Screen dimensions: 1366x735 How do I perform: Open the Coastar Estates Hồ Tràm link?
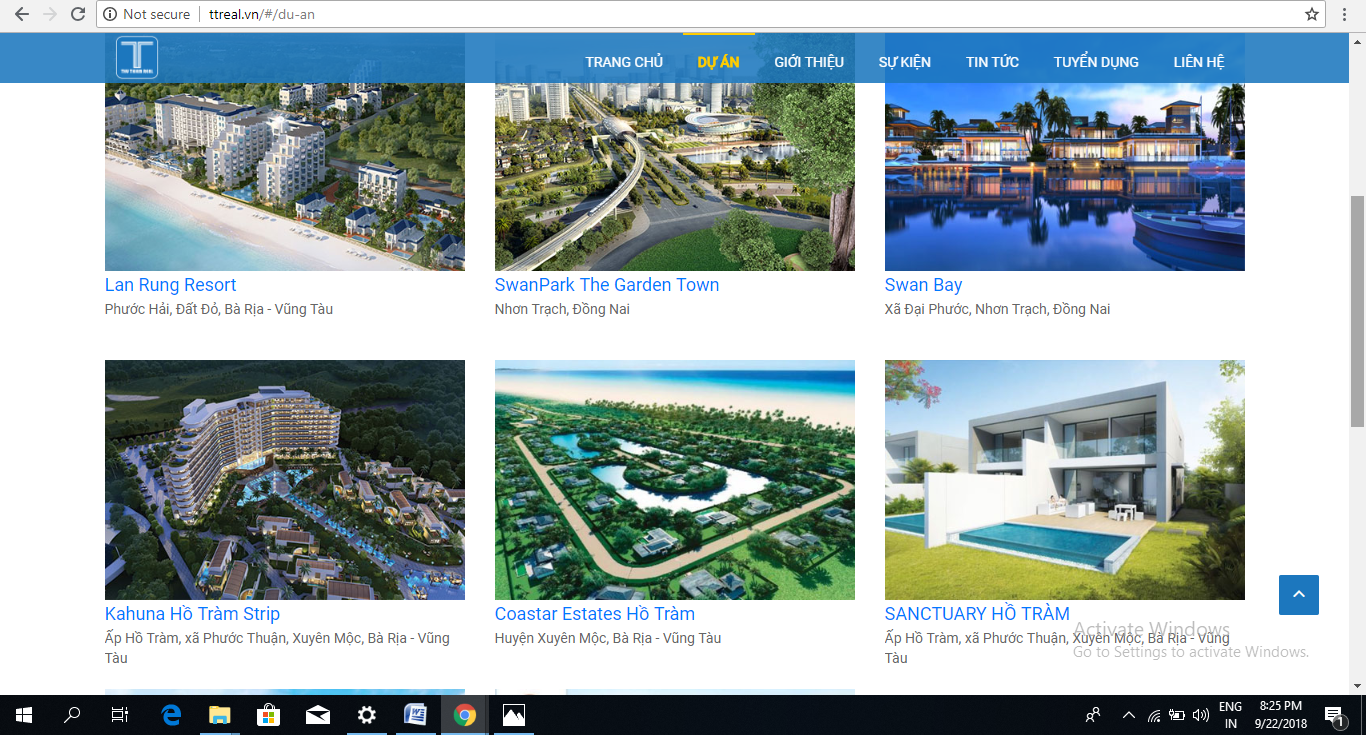coord(594,614)
